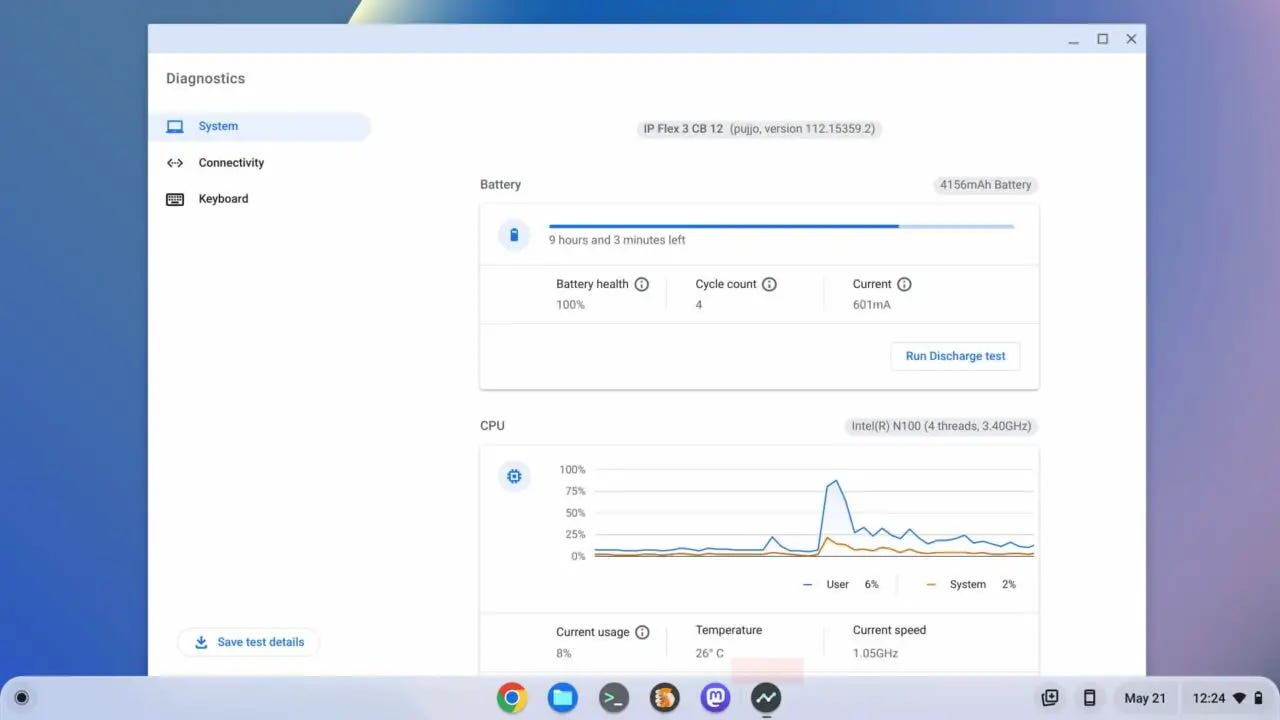Open the System section in sidebar
Viewport: 1280px width, 720px height.
(259, 126)
